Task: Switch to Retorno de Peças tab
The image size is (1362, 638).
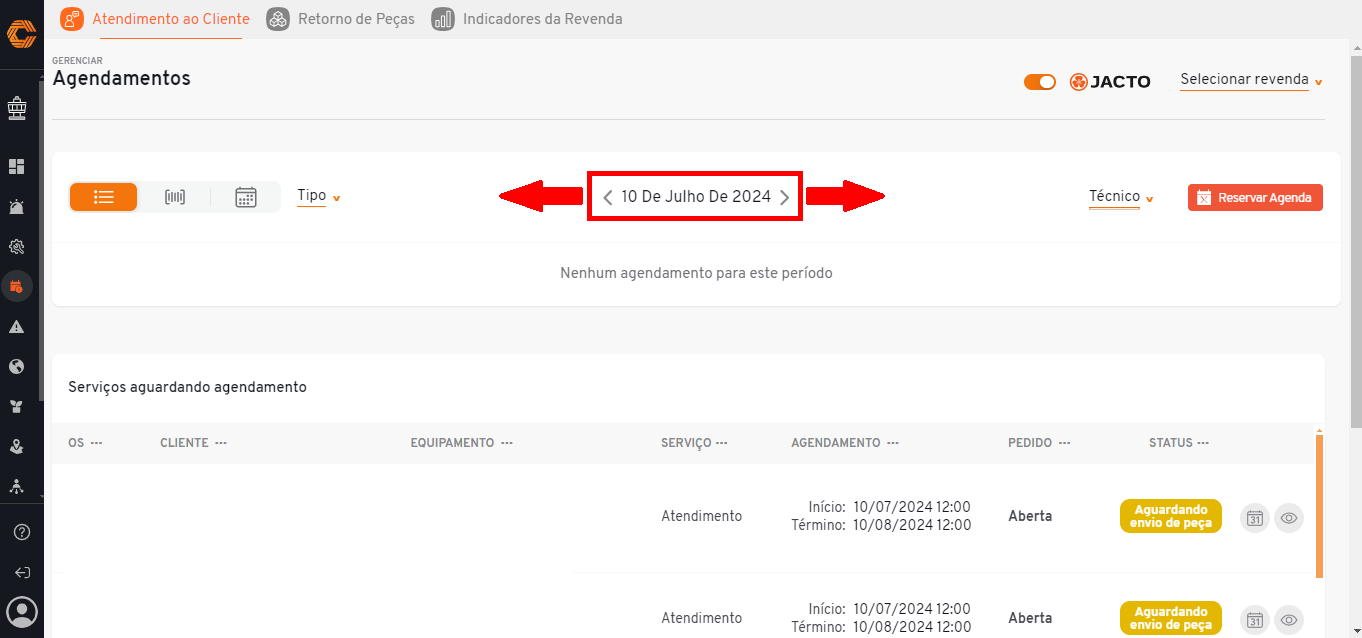Action: (341, 19)
